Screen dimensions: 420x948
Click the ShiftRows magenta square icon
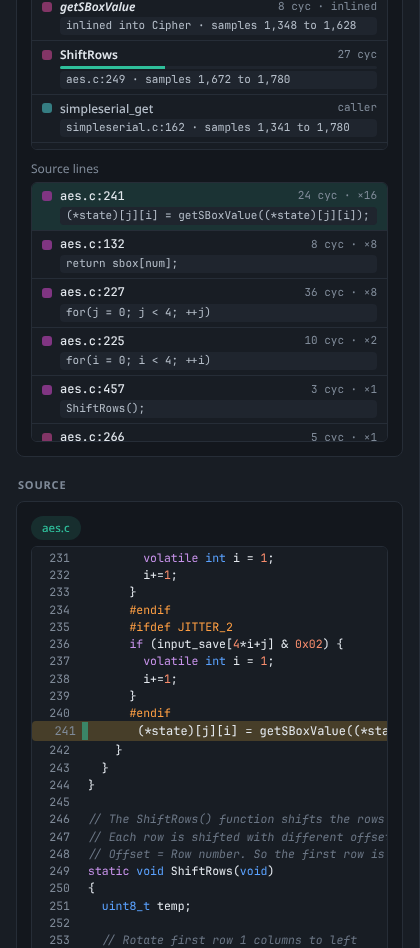point(47,55)
